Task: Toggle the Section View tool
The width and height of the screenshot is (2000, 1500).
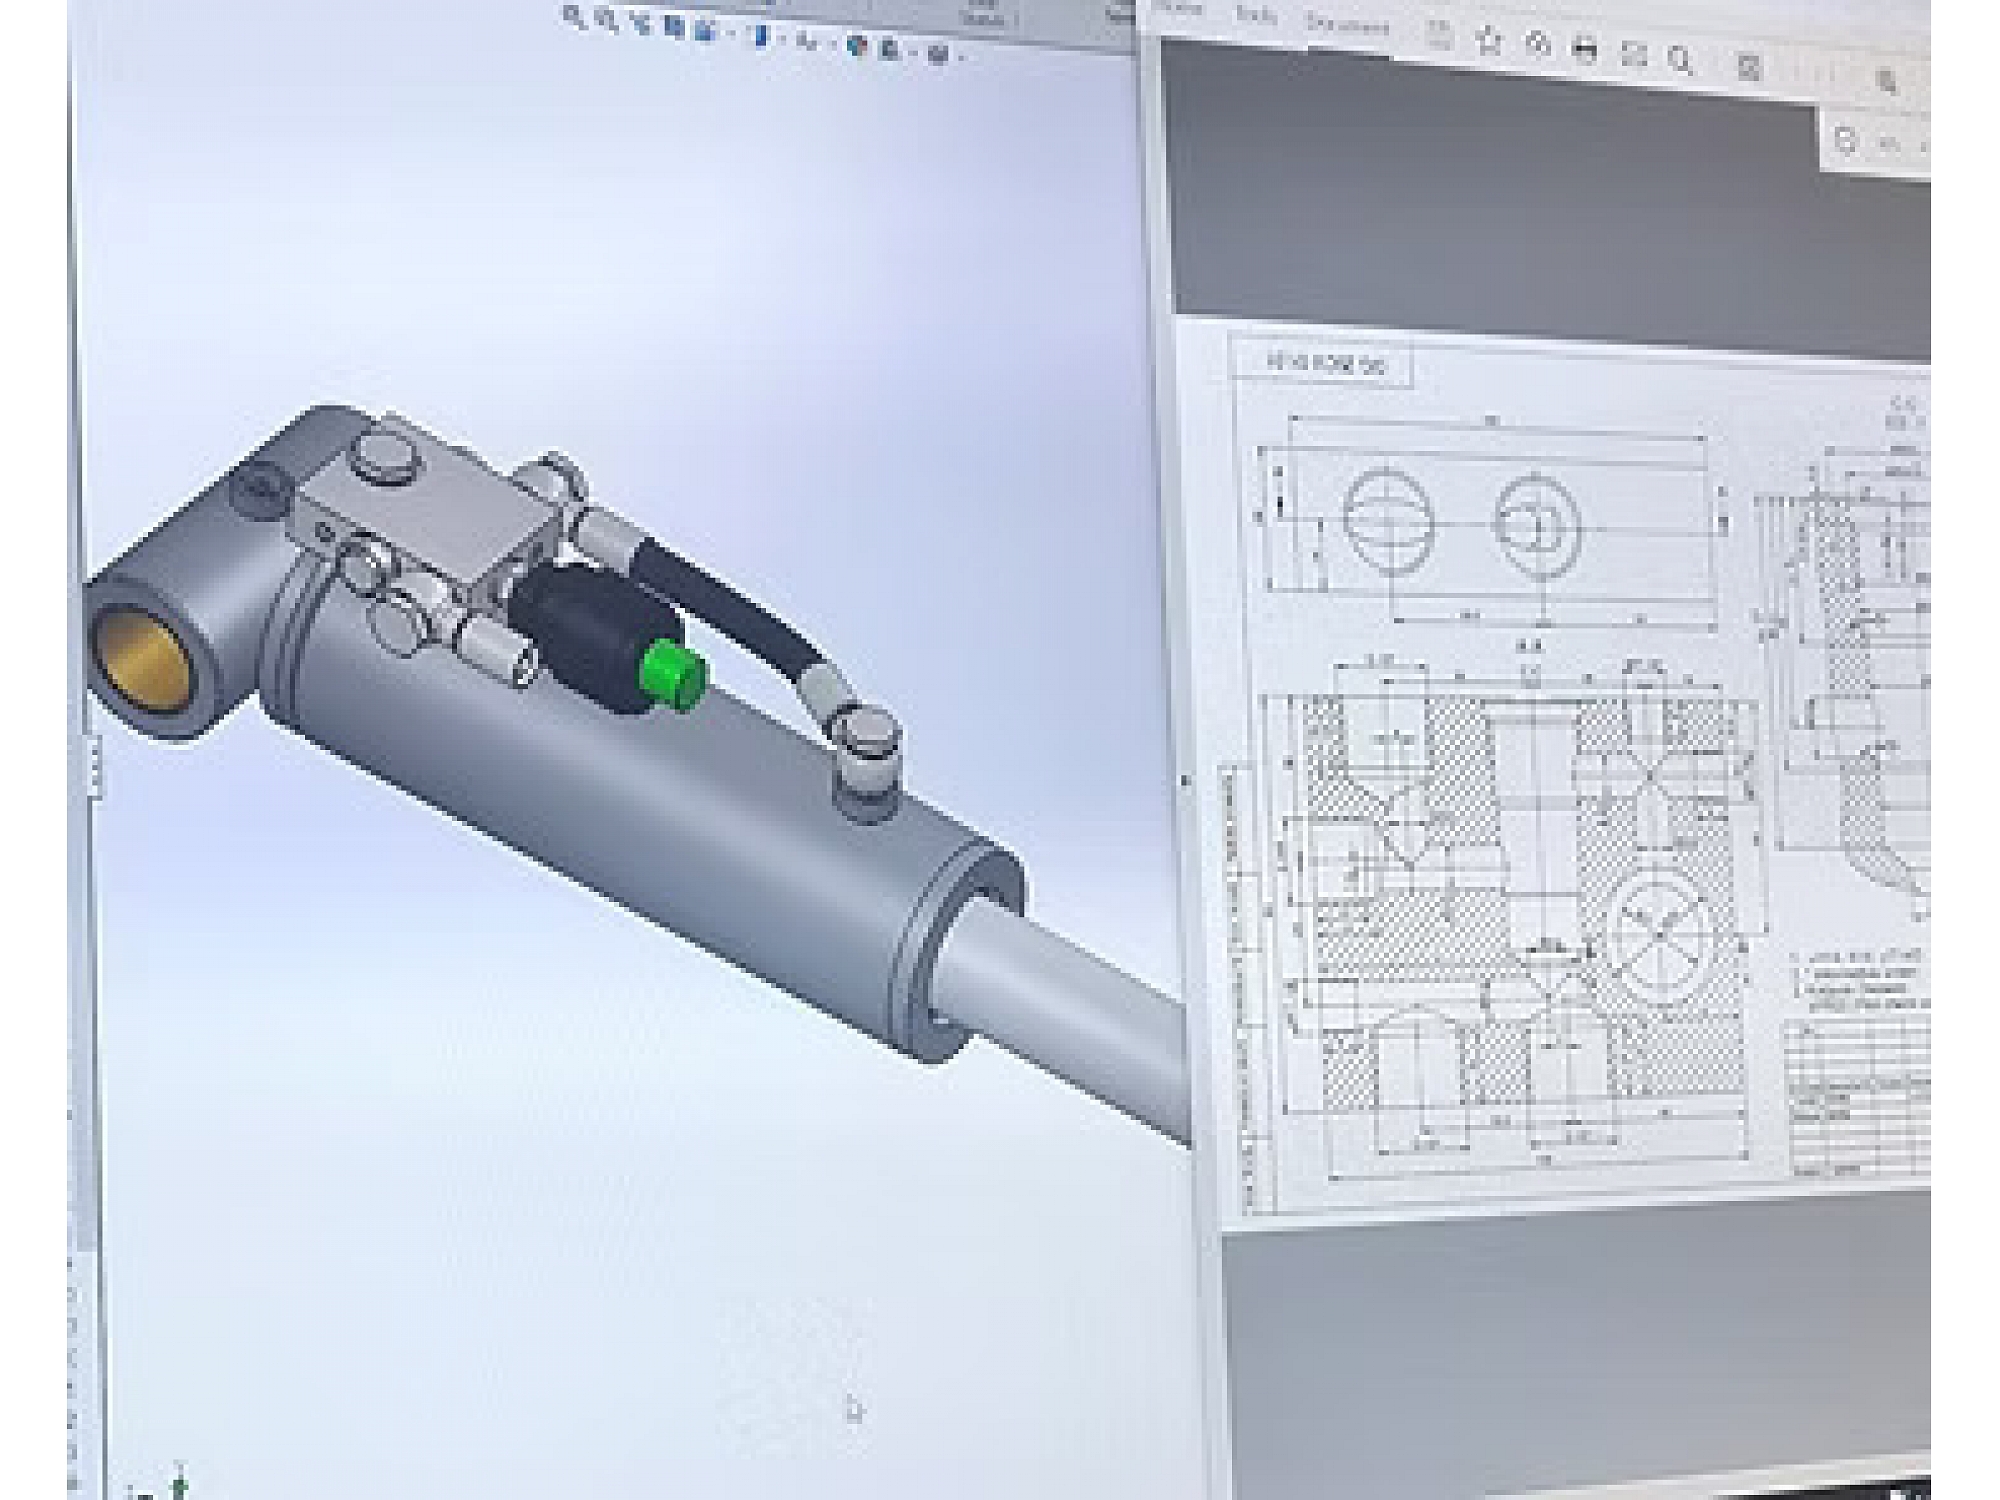Action: coord(675,28)
